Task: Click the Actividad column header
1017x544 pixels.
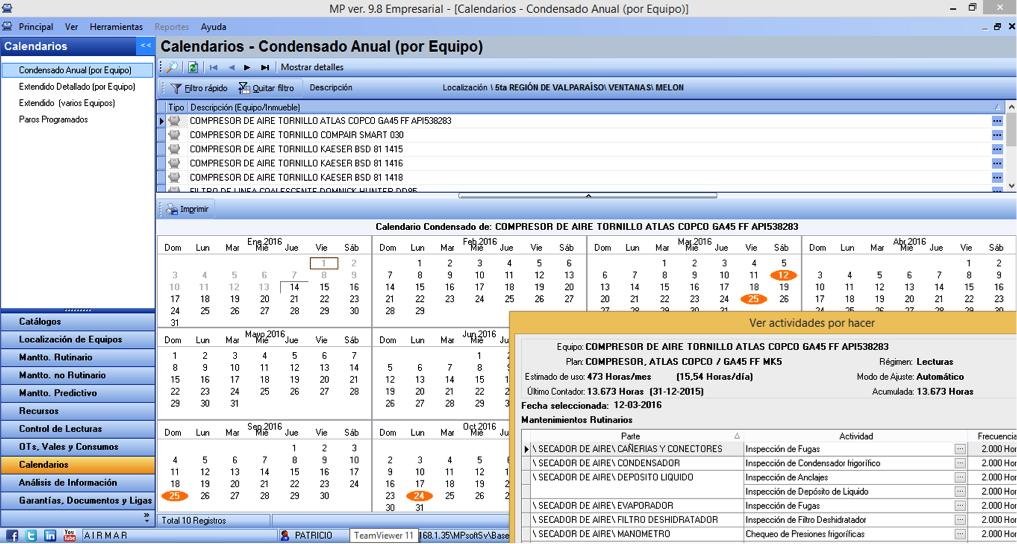Action: tap(856, 436)
